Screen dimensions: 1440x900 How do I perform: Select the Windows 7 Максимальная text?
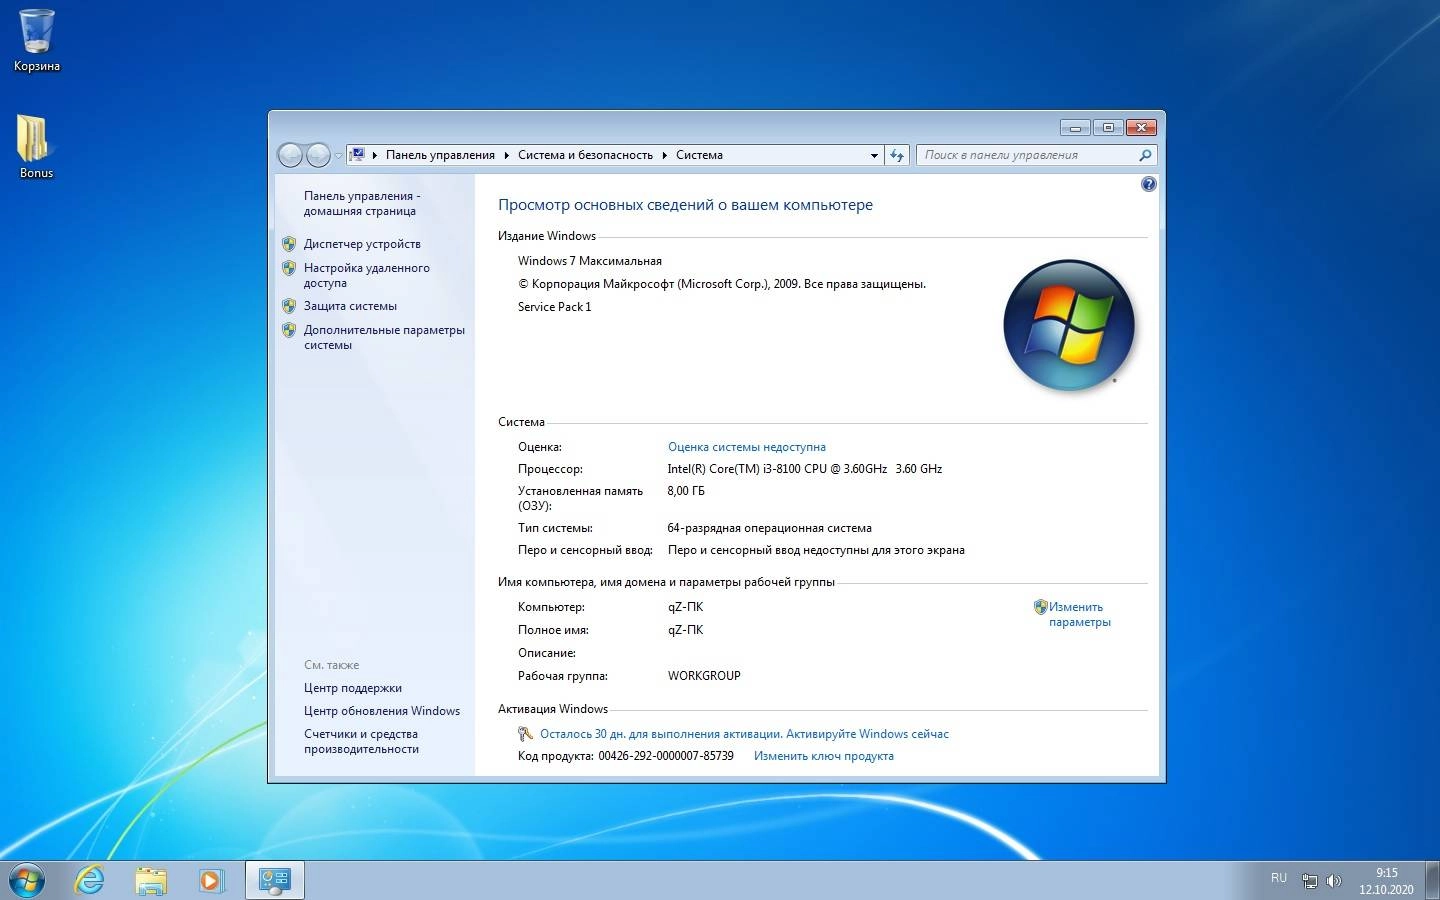(x=589, y=261)
